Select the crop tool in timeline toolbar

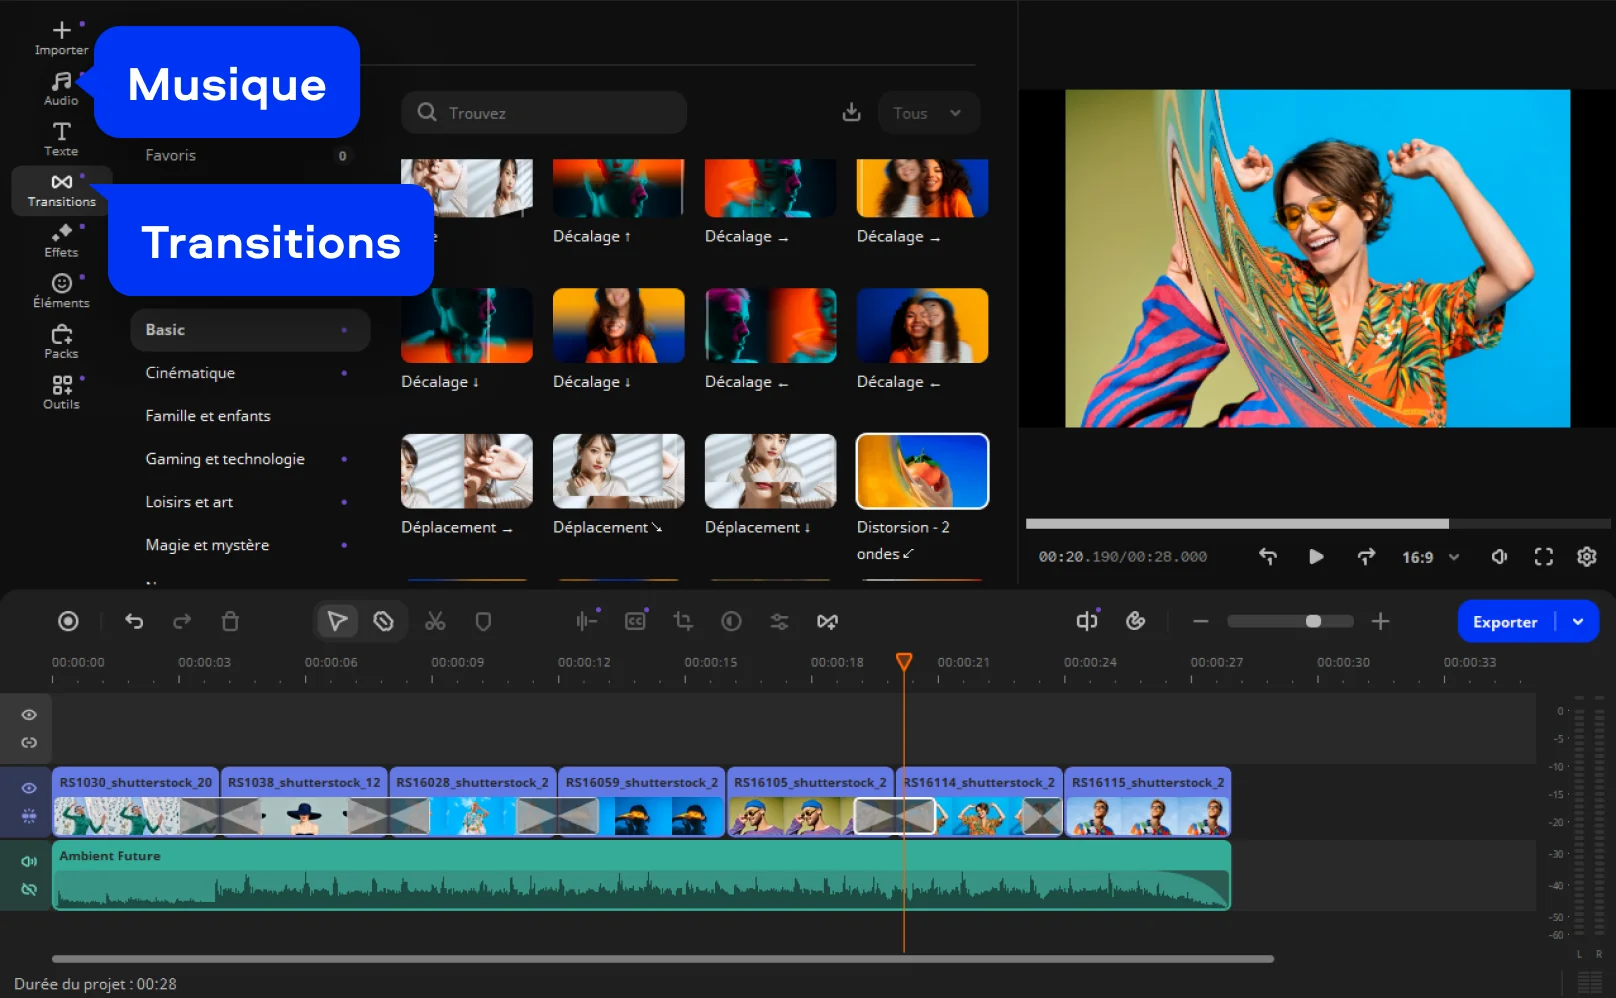683,622
